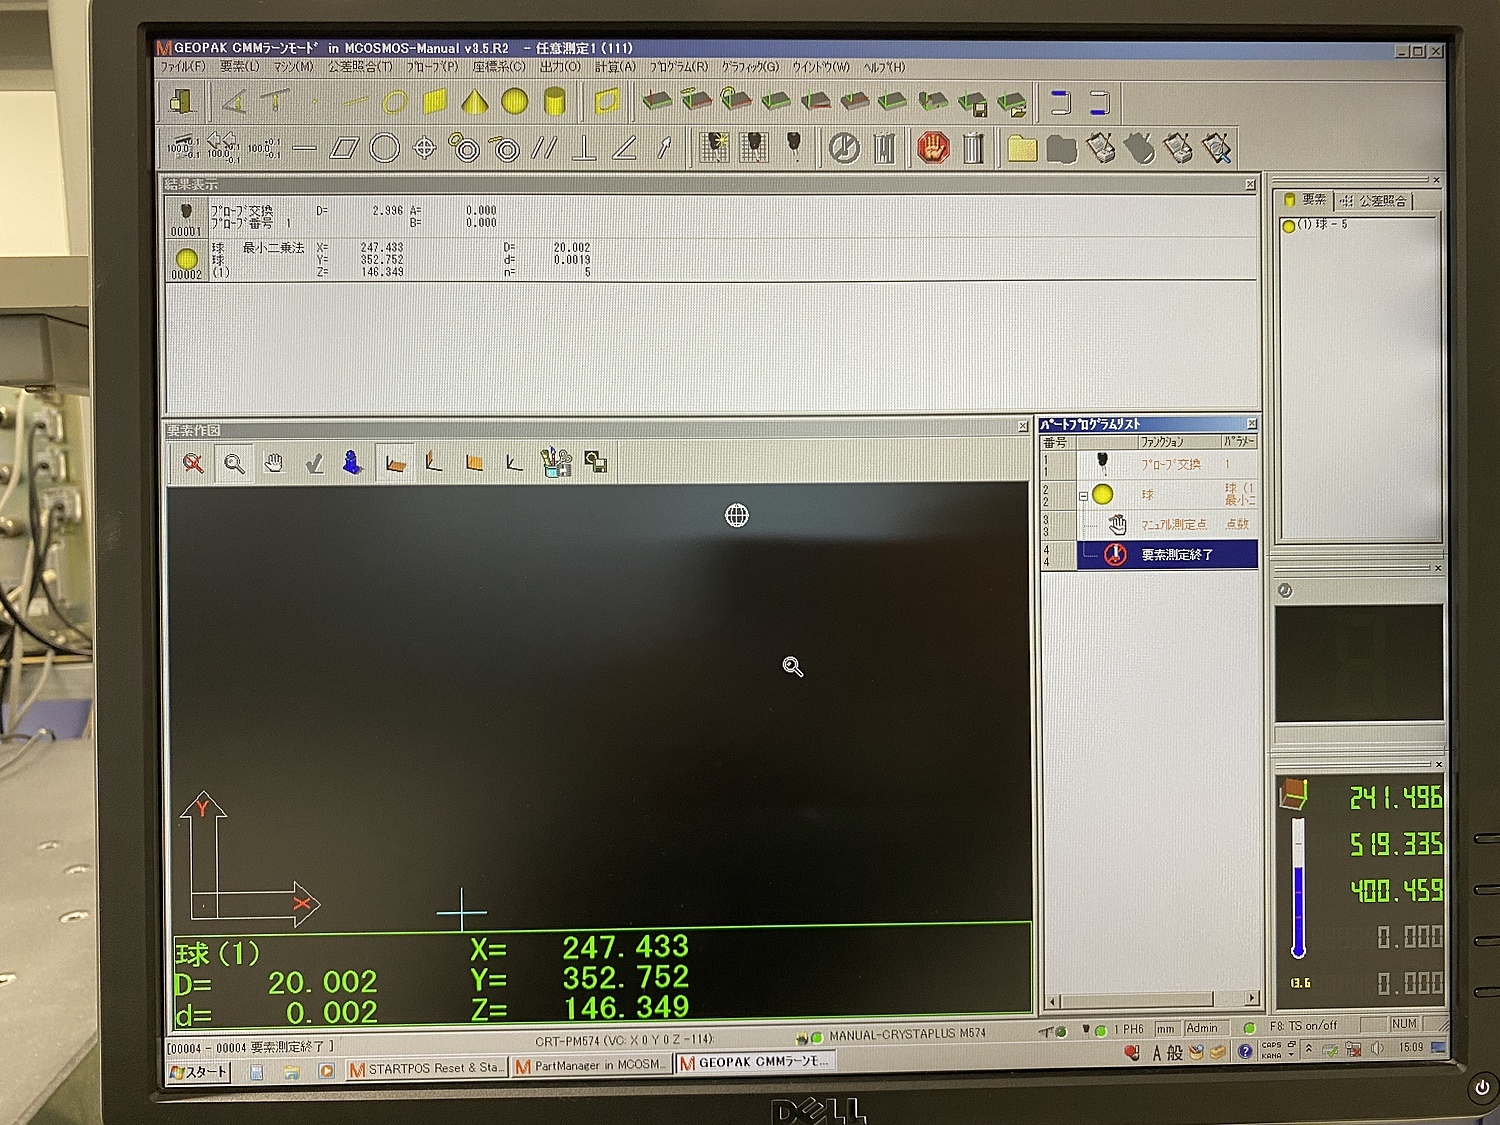1500x1125 pixels.
Task: Click the red stop hand icon
Action: point(933,149)
